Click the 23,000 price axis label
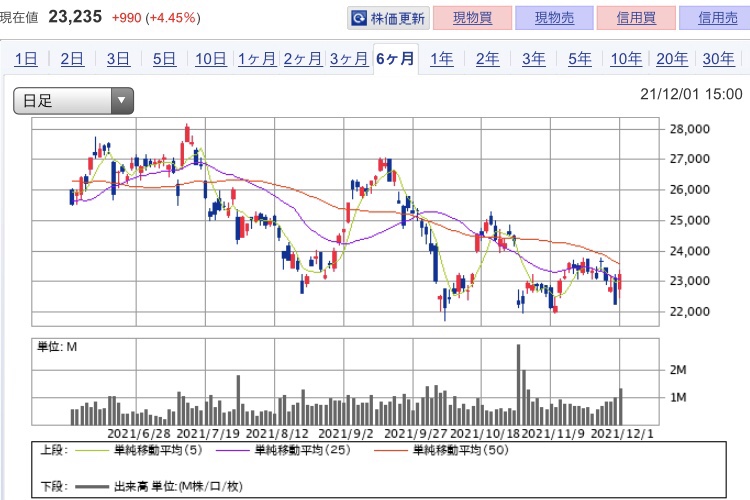 click(x=689, y=281)
